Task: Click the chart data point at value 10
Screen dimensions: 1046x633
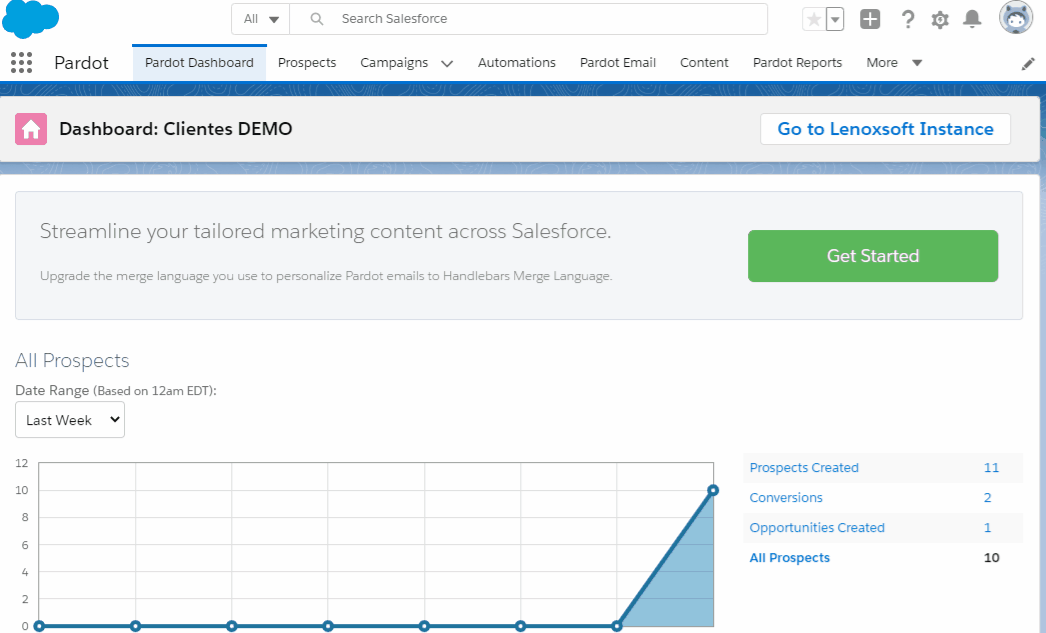Action: point(712,490)
